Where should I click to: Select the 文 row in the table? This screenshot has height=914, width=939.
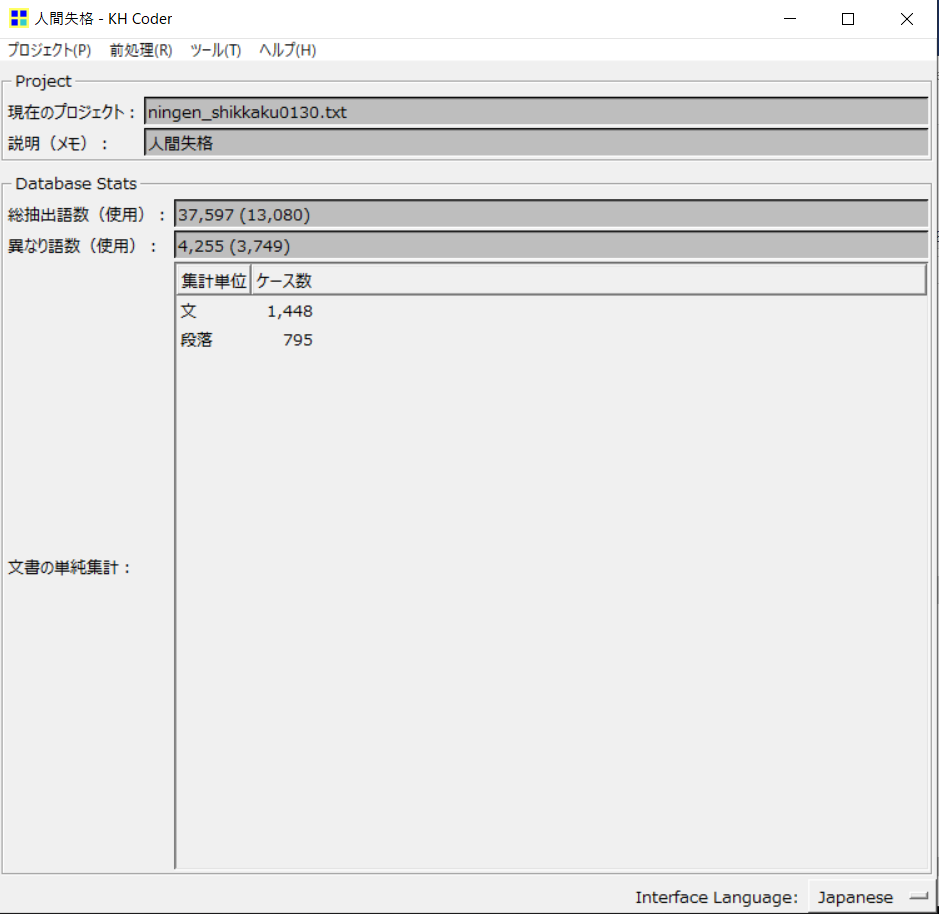click(x=189, y=312)
